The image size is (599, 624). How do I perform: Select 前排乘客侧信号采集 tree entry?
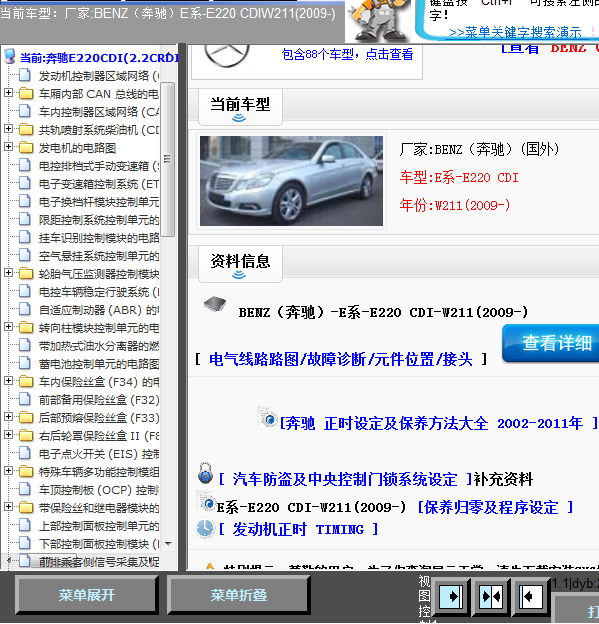pyautogui.click(x=99, y=562)
